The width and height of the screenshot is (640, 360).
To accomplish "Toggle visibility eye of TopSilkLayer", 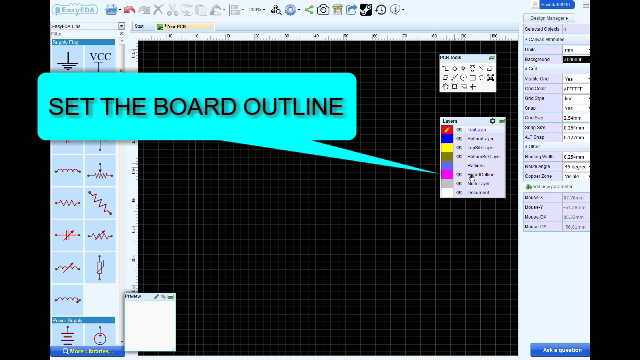I will point(459,148).
